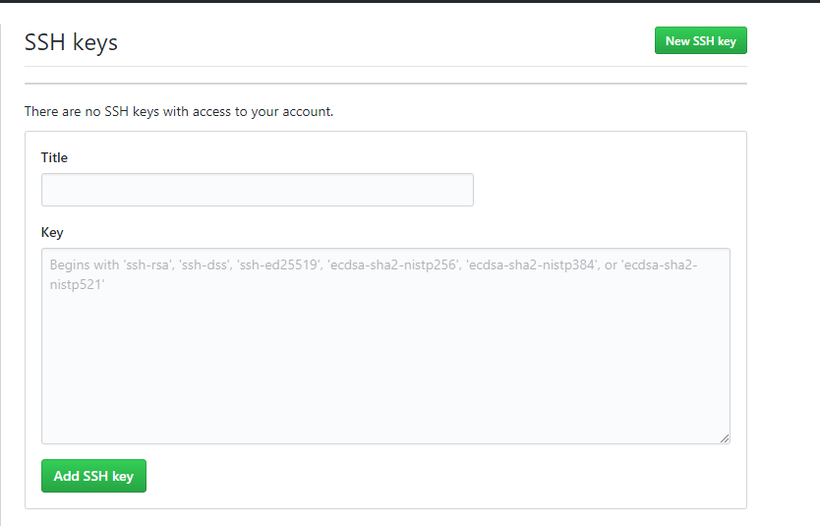Focus the Title input field
The width and height of the screenshot is (820, 526).
pyautogui.click(x=257, y=190)
